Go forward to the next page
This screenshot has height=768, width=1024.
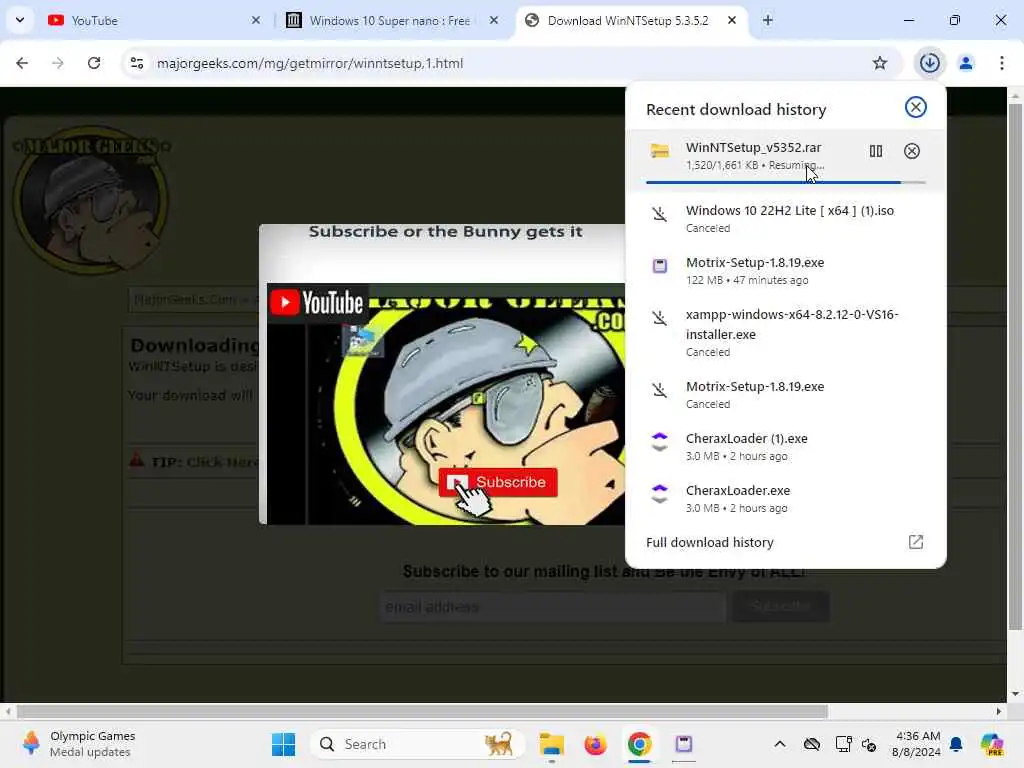pyautogui.click(x=57, y=63)
